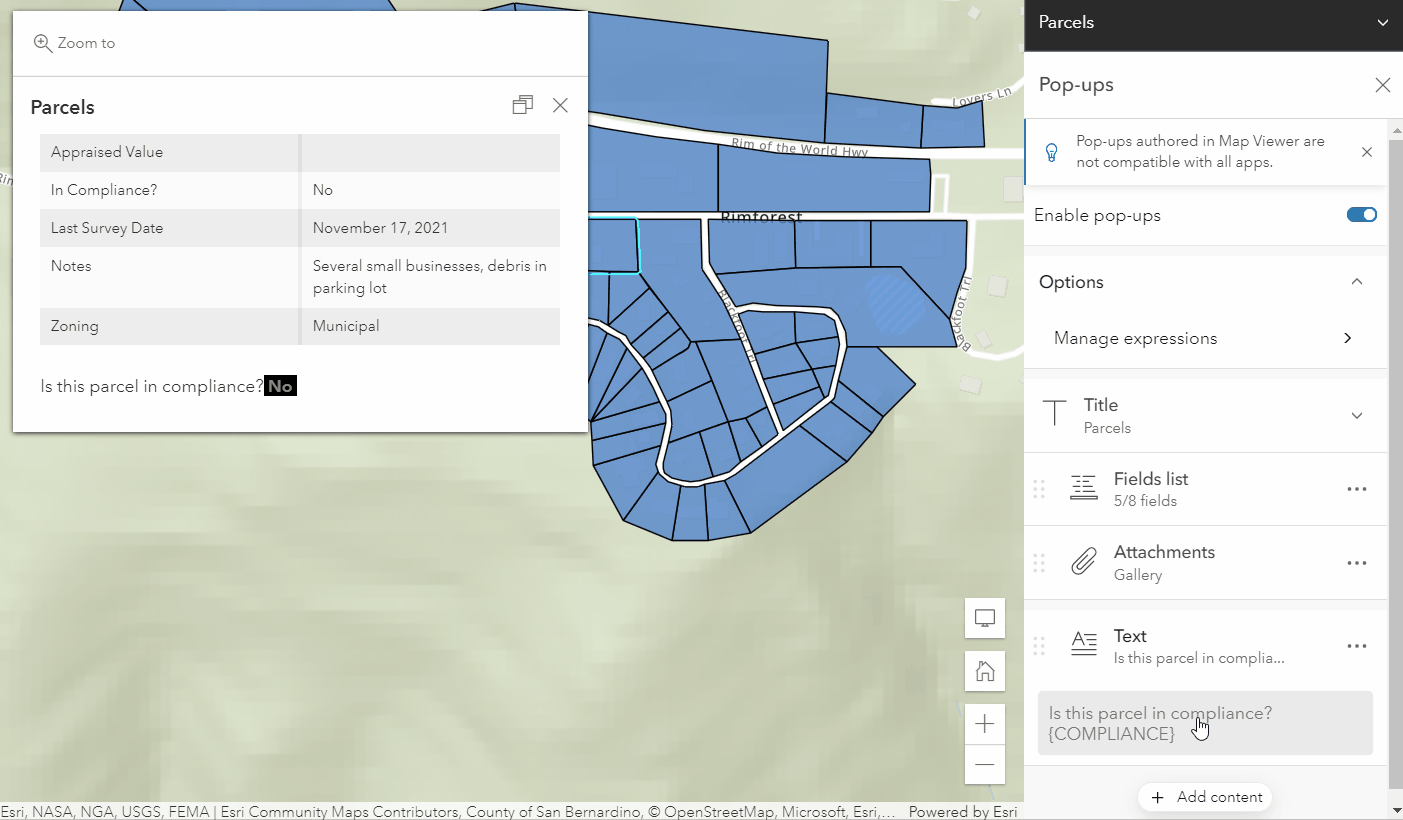This screenshot has width=1403, height=820.
Task: Zoom out on the map
Action: point(984,764)
